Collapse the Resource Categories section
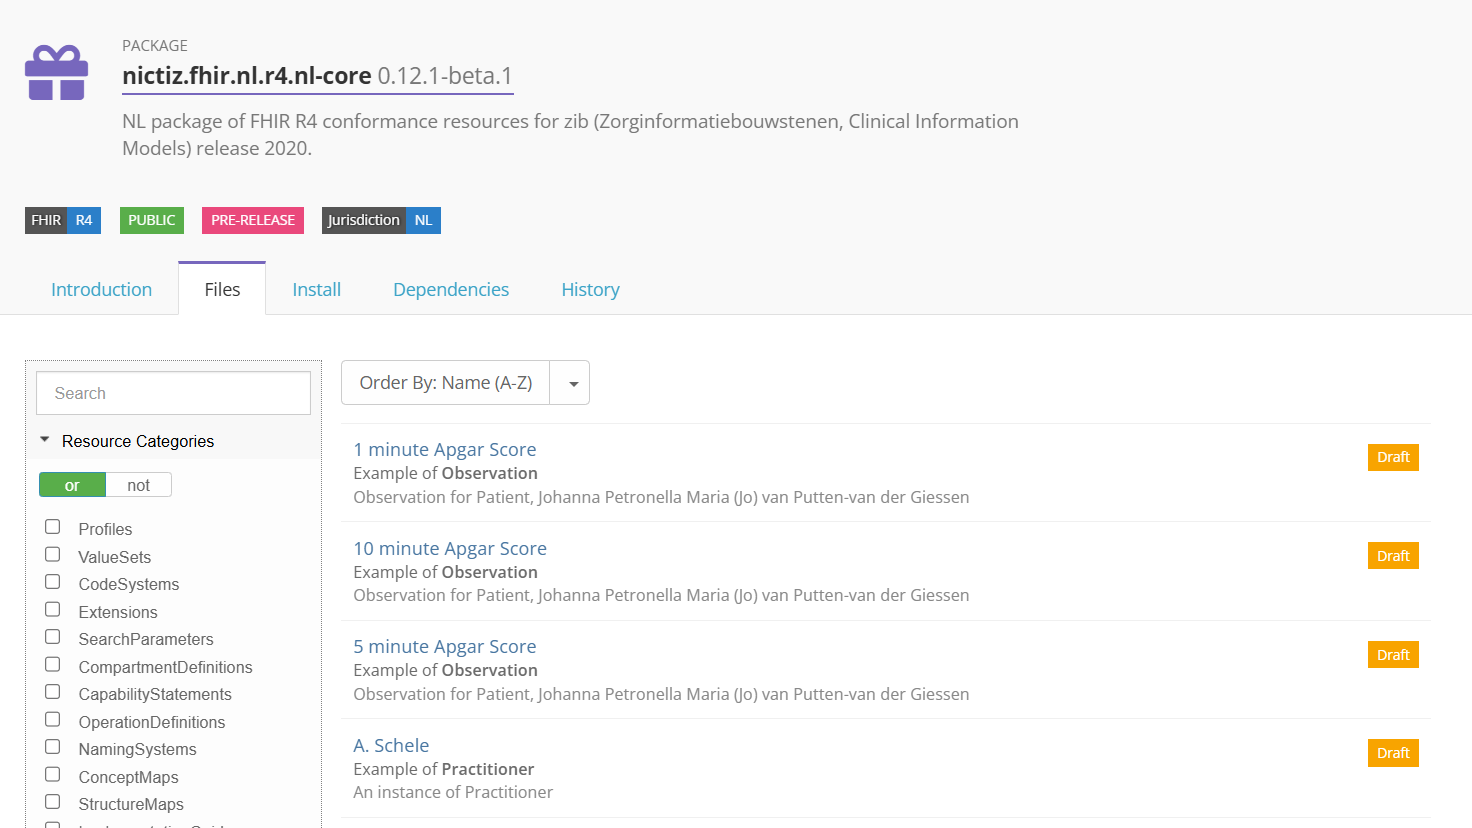Image resolution: width=1472 pixels, height=828 pixels. coord(44,440)
